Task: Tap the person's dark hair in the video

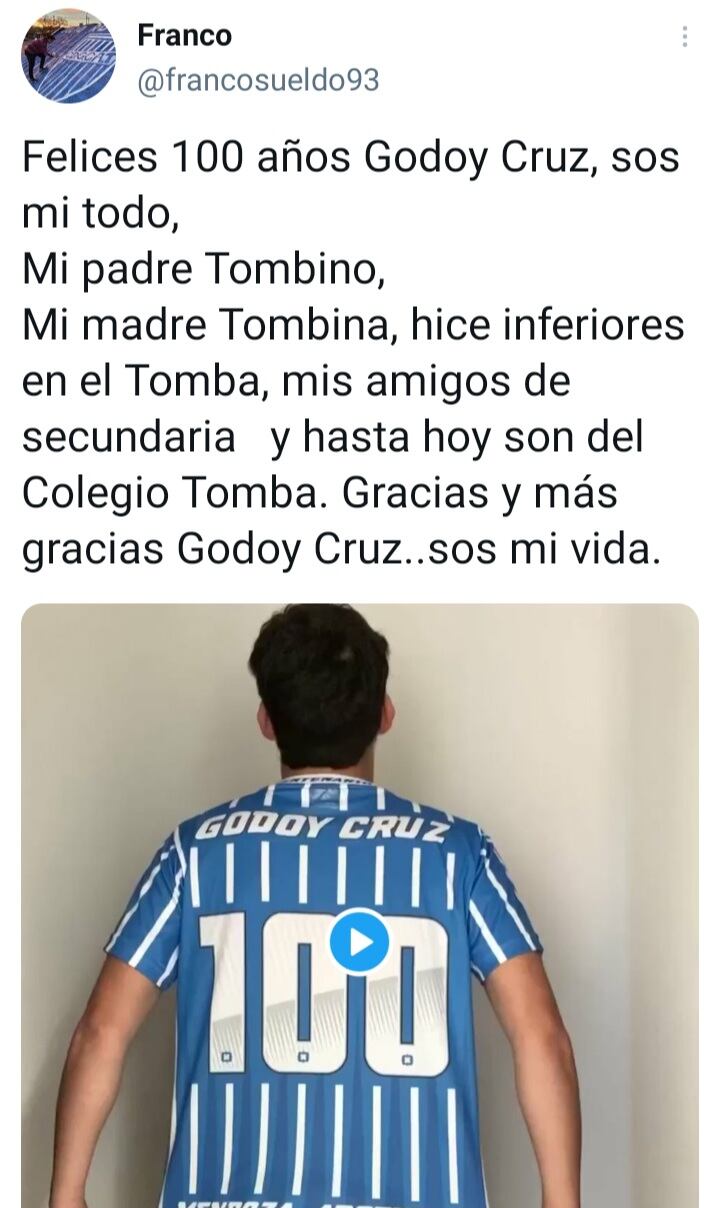Action: (318, 665)
